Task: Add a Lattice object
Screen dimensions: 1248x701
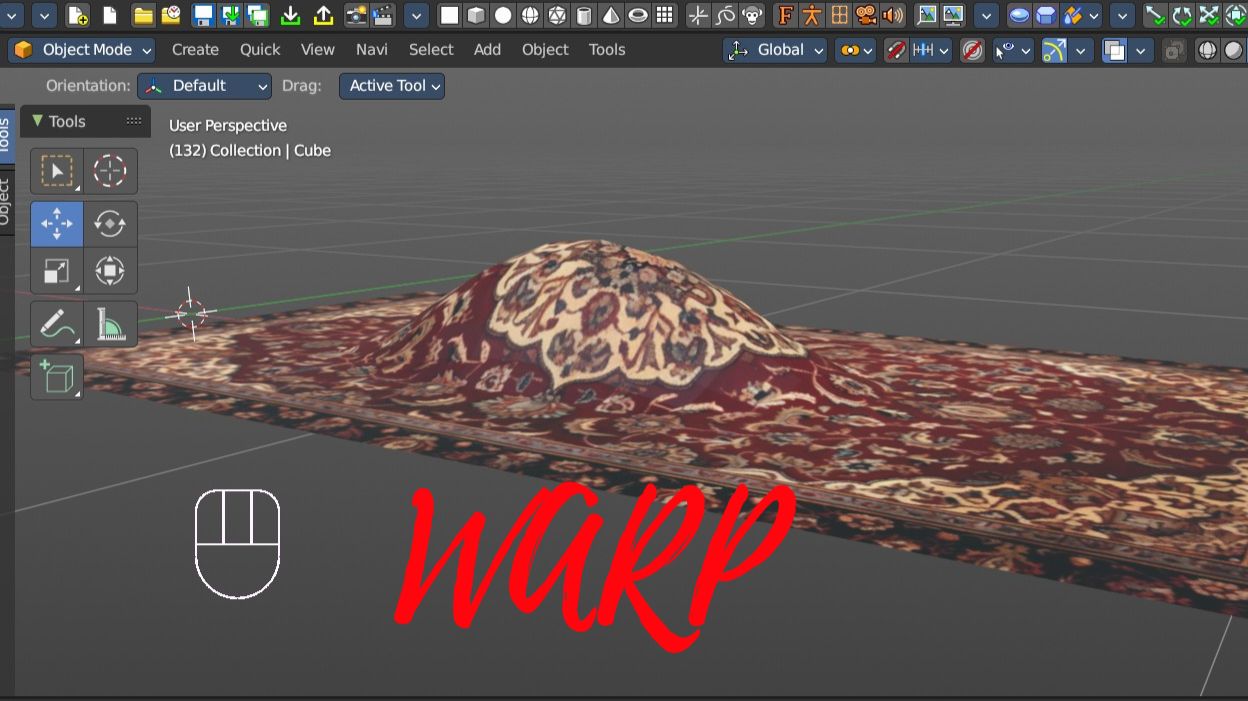Action: (x=839, y=15)
